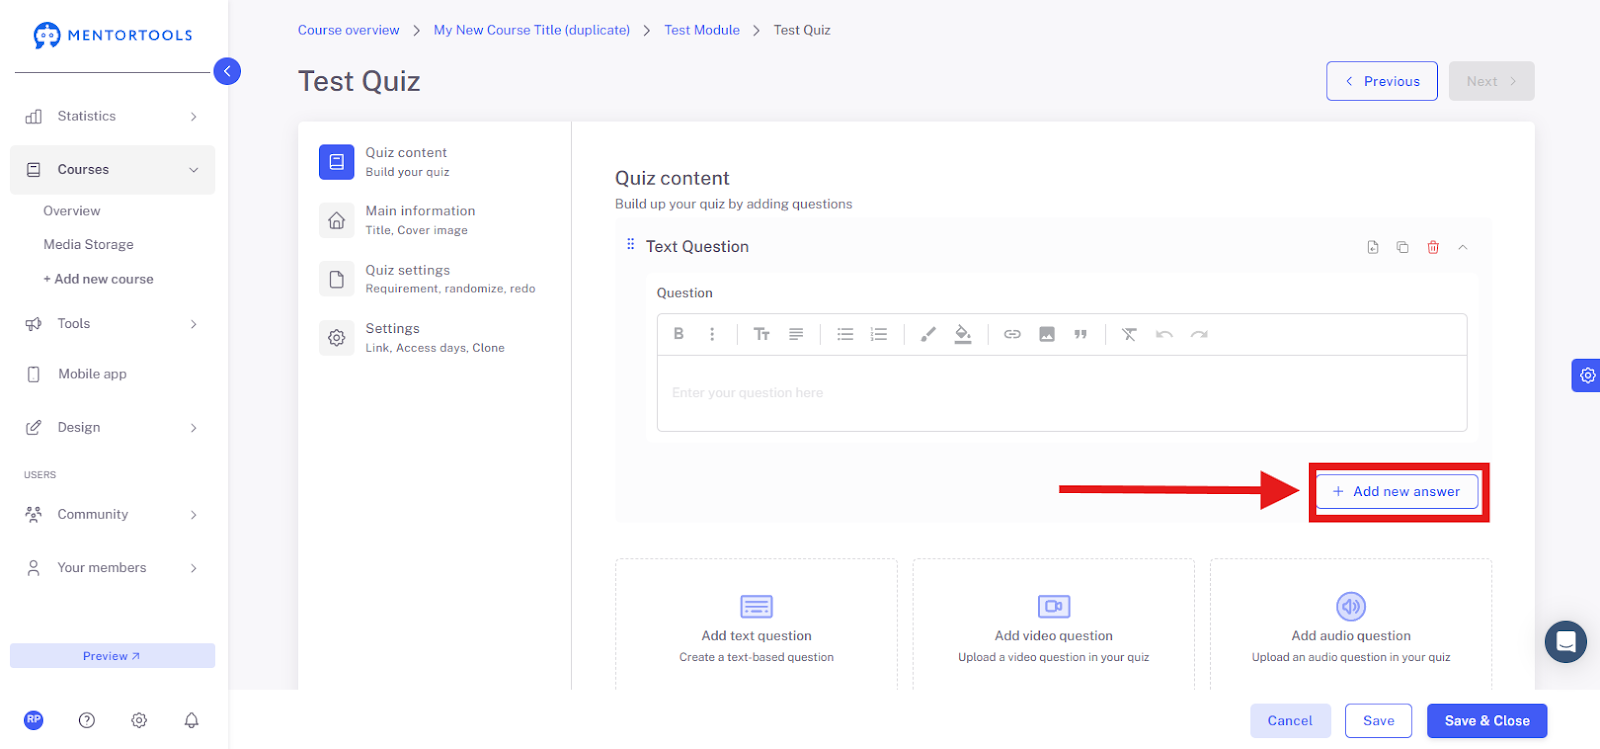Open the background fill color tool
The height and width of the screenshot is (749, 1600).
[963, 334]
